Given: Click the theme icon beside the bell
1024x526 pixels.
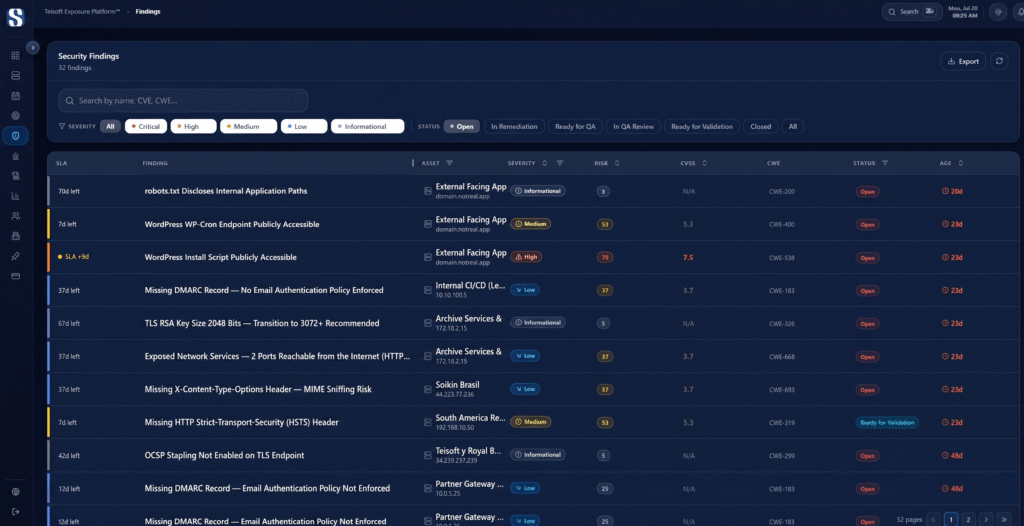Looking at the screenshot, I should [x=997, y=12].
